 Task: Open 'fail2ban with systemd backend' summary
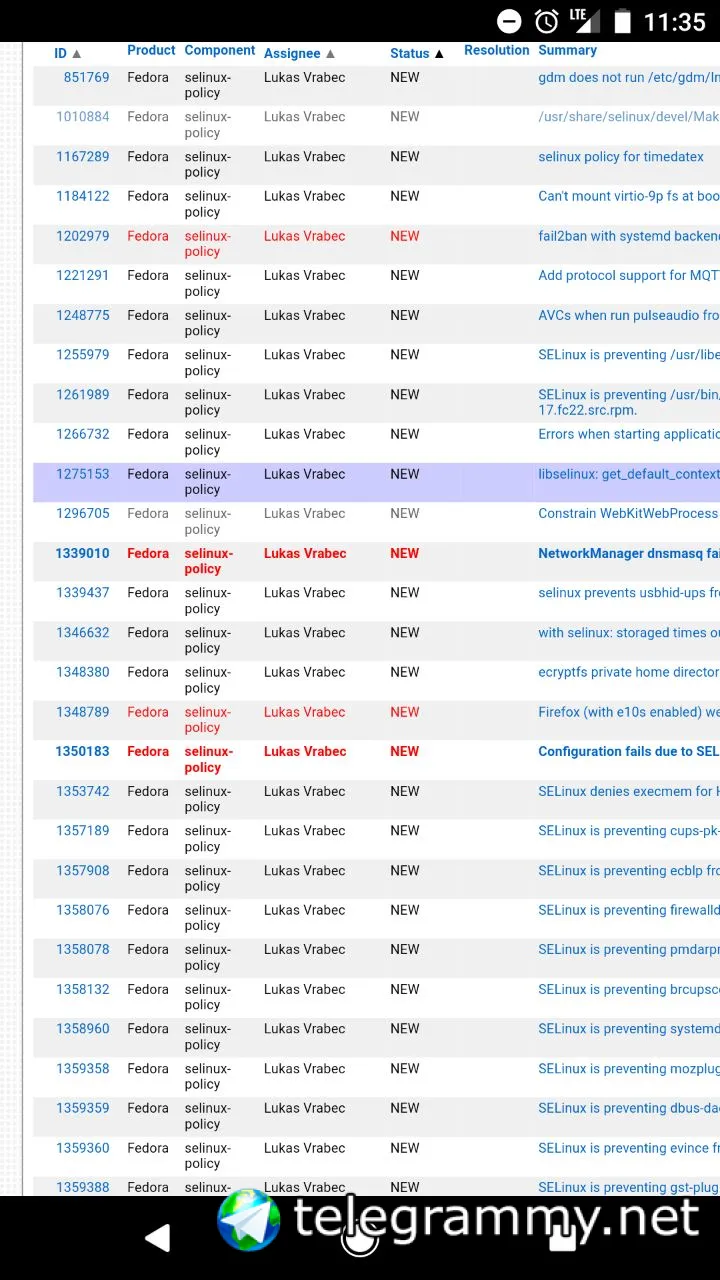(629, 236)
